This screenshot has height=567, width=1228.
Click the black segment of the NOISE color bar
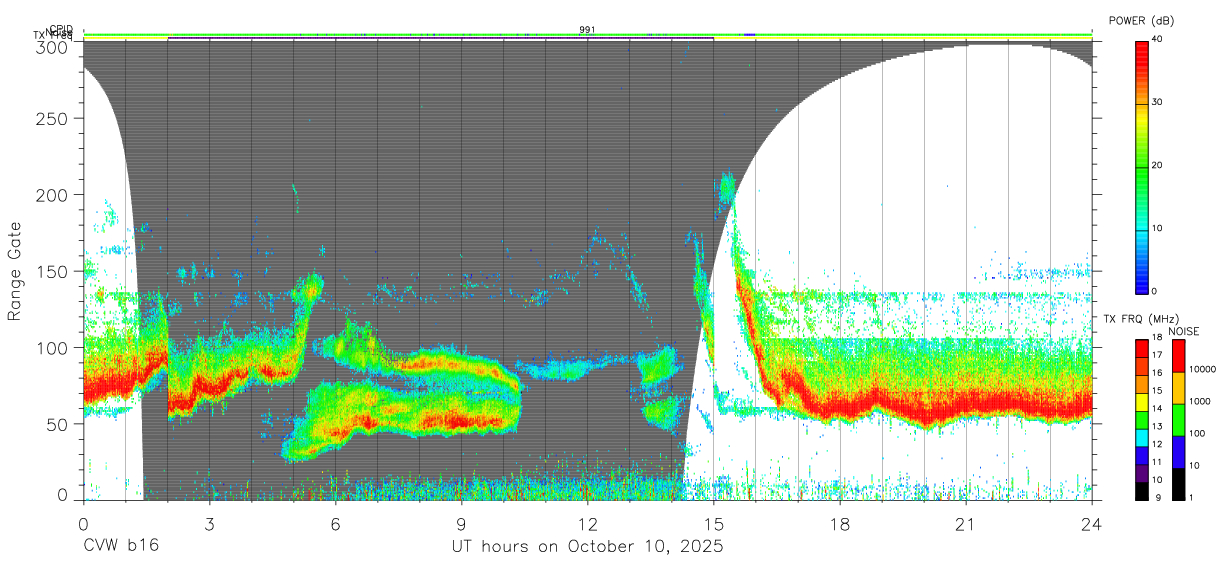(x=1178, y=483)
